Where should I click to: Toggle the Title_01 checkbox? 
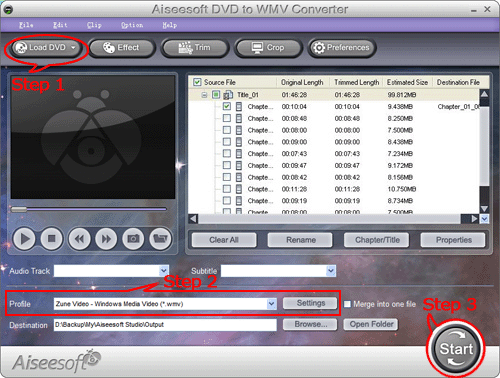tap(216, 95)
